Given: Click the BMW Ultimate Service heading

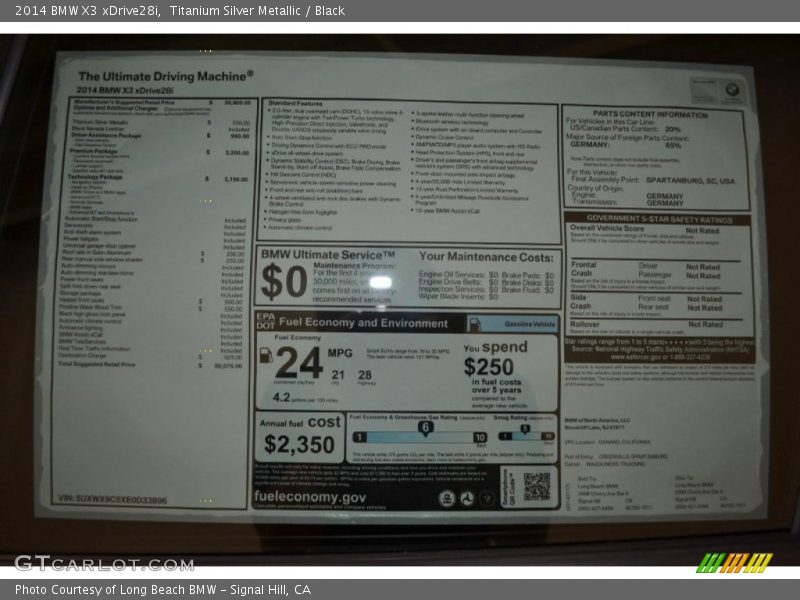Looking at the screenshot, I should click(328, 255).
